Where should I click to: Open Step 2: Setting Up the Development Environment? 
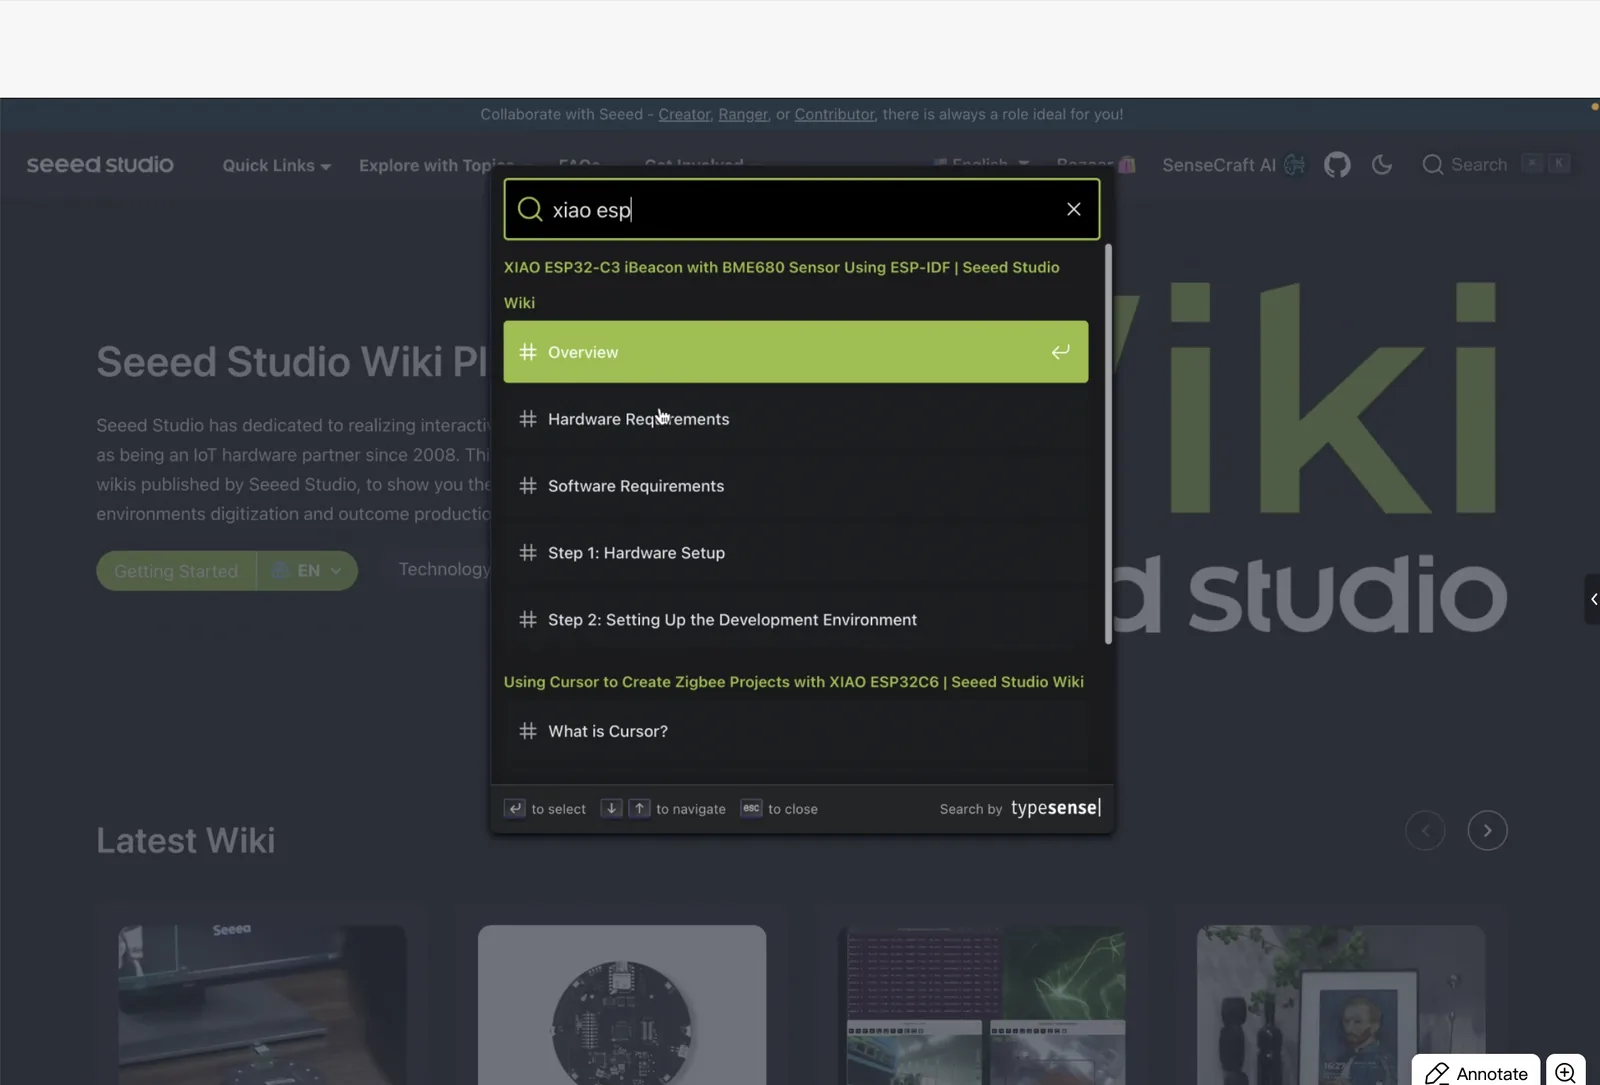point(796,620)
